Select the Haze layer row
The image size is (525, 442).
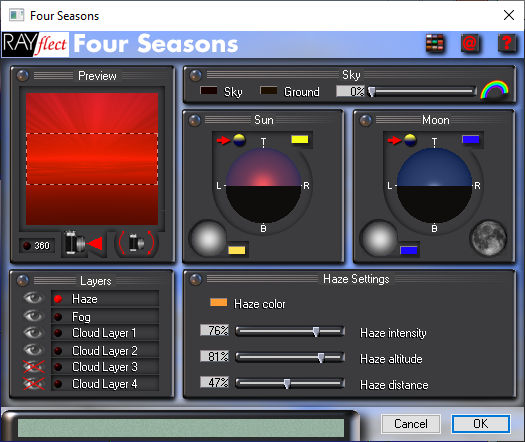tap(105, 299)
